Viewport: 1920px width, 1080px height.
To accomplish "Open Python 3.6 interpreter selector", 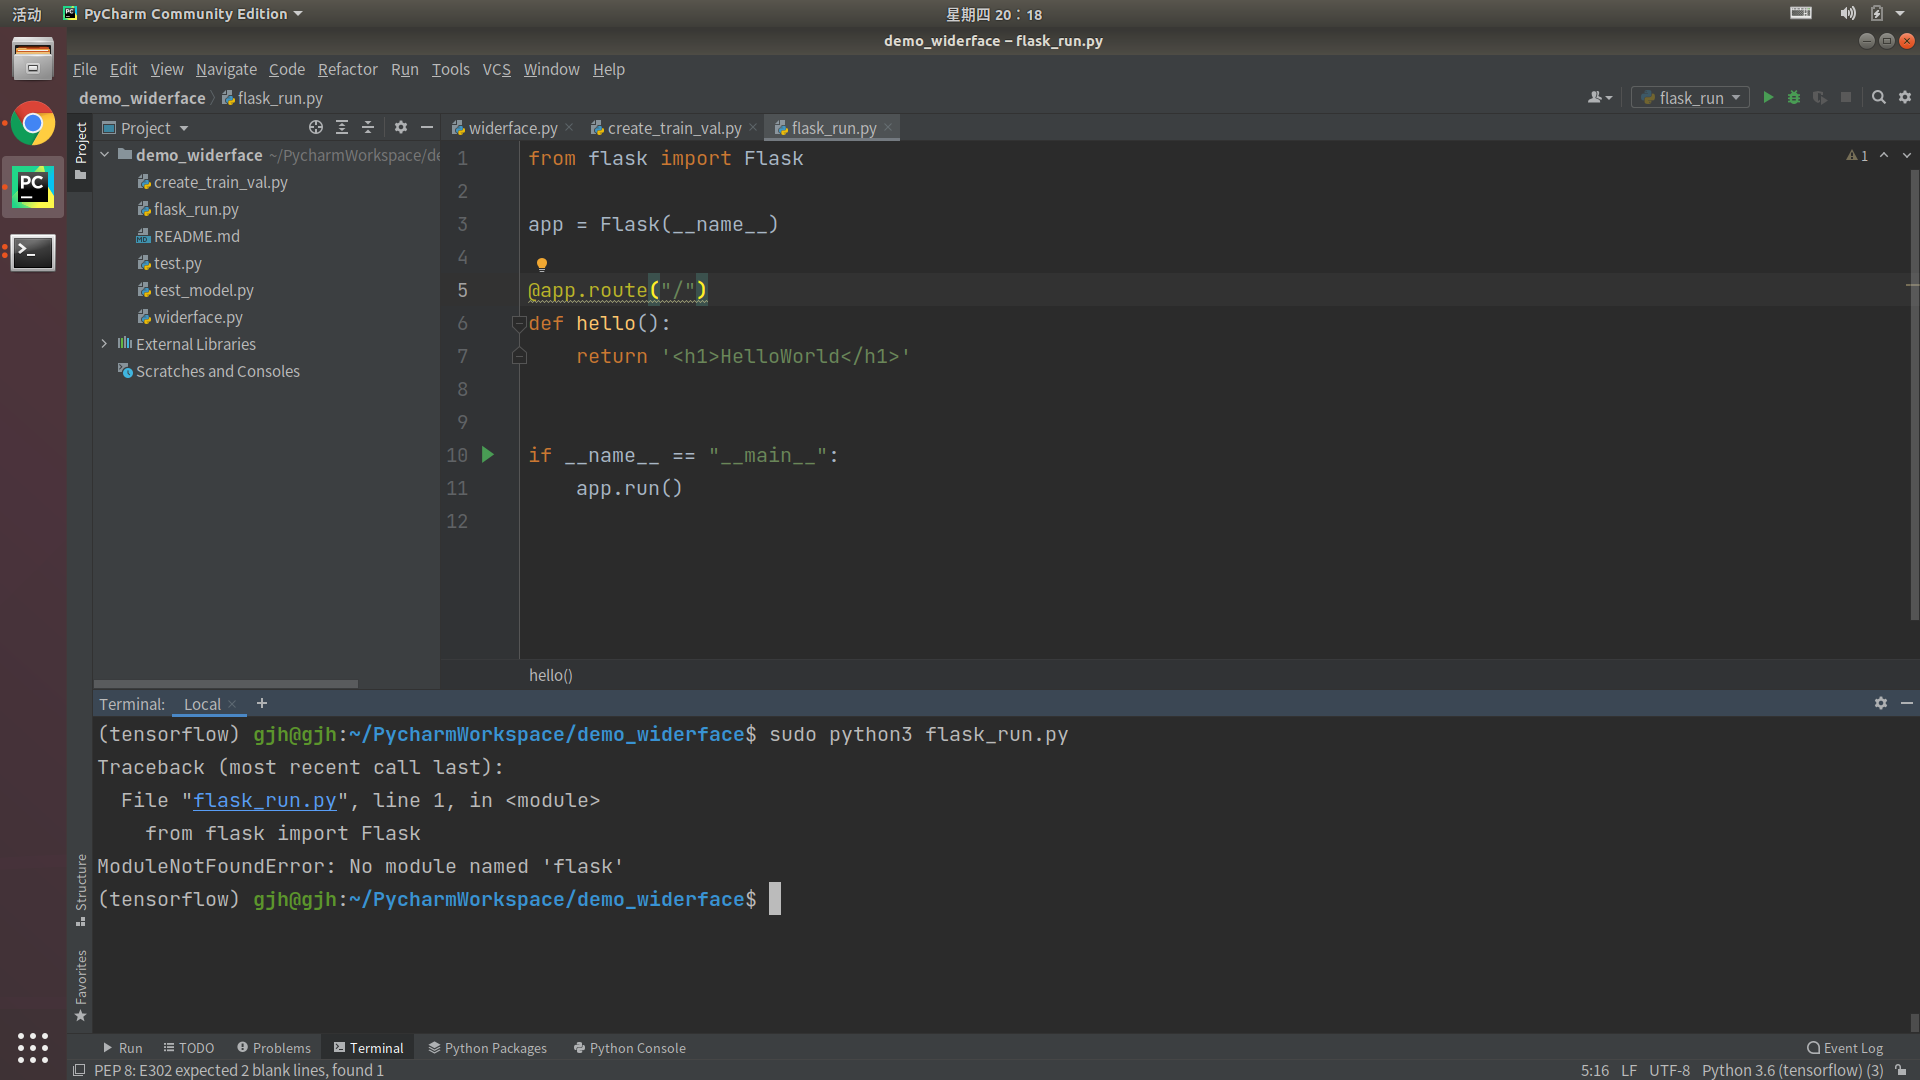I will [1792, 1070].
